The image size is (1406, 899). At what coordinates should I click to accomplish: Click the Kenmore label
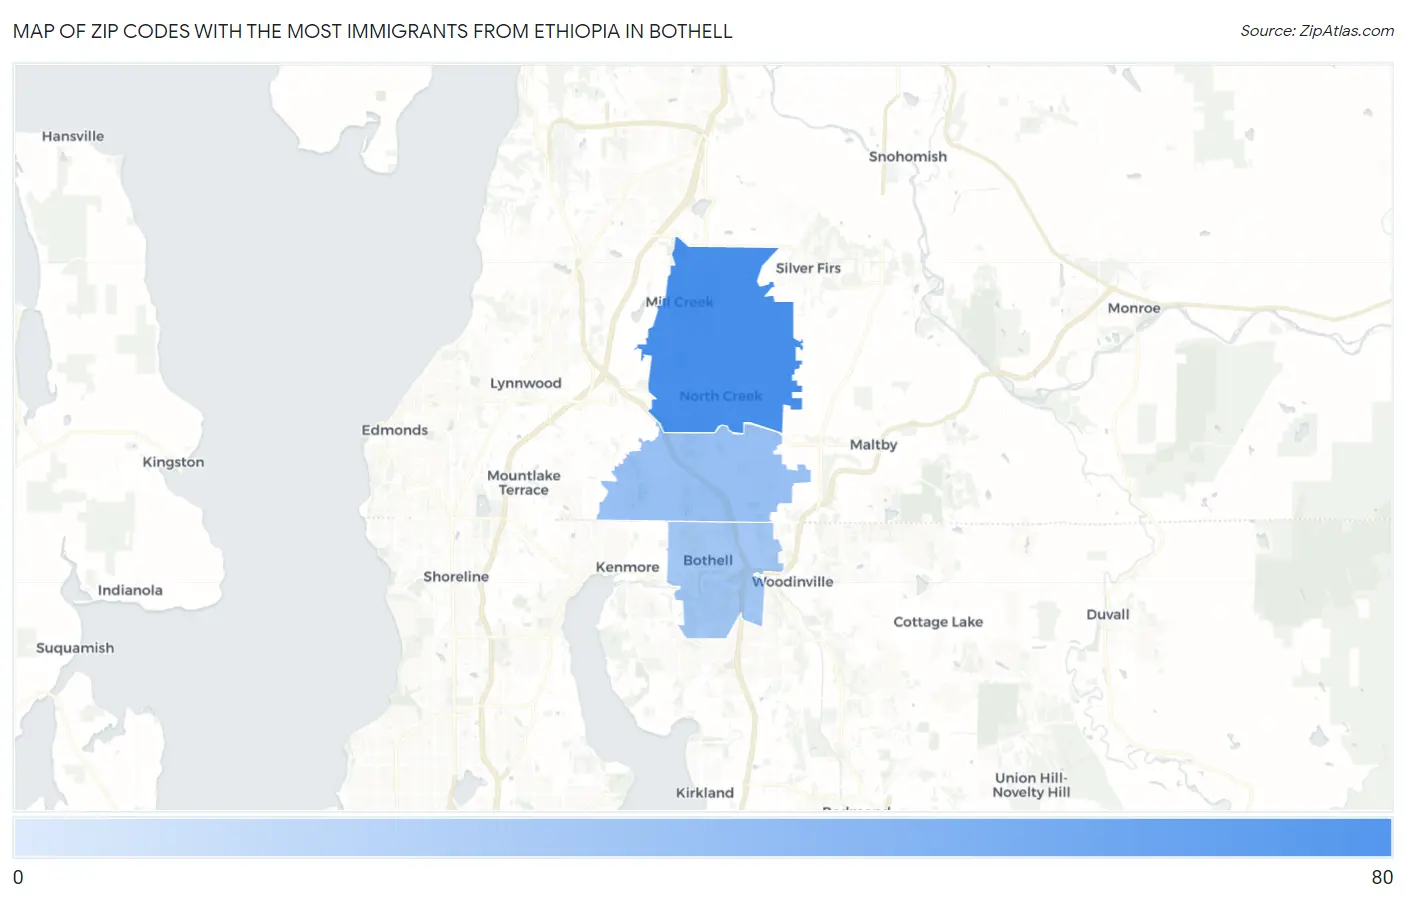click(627, 567)
